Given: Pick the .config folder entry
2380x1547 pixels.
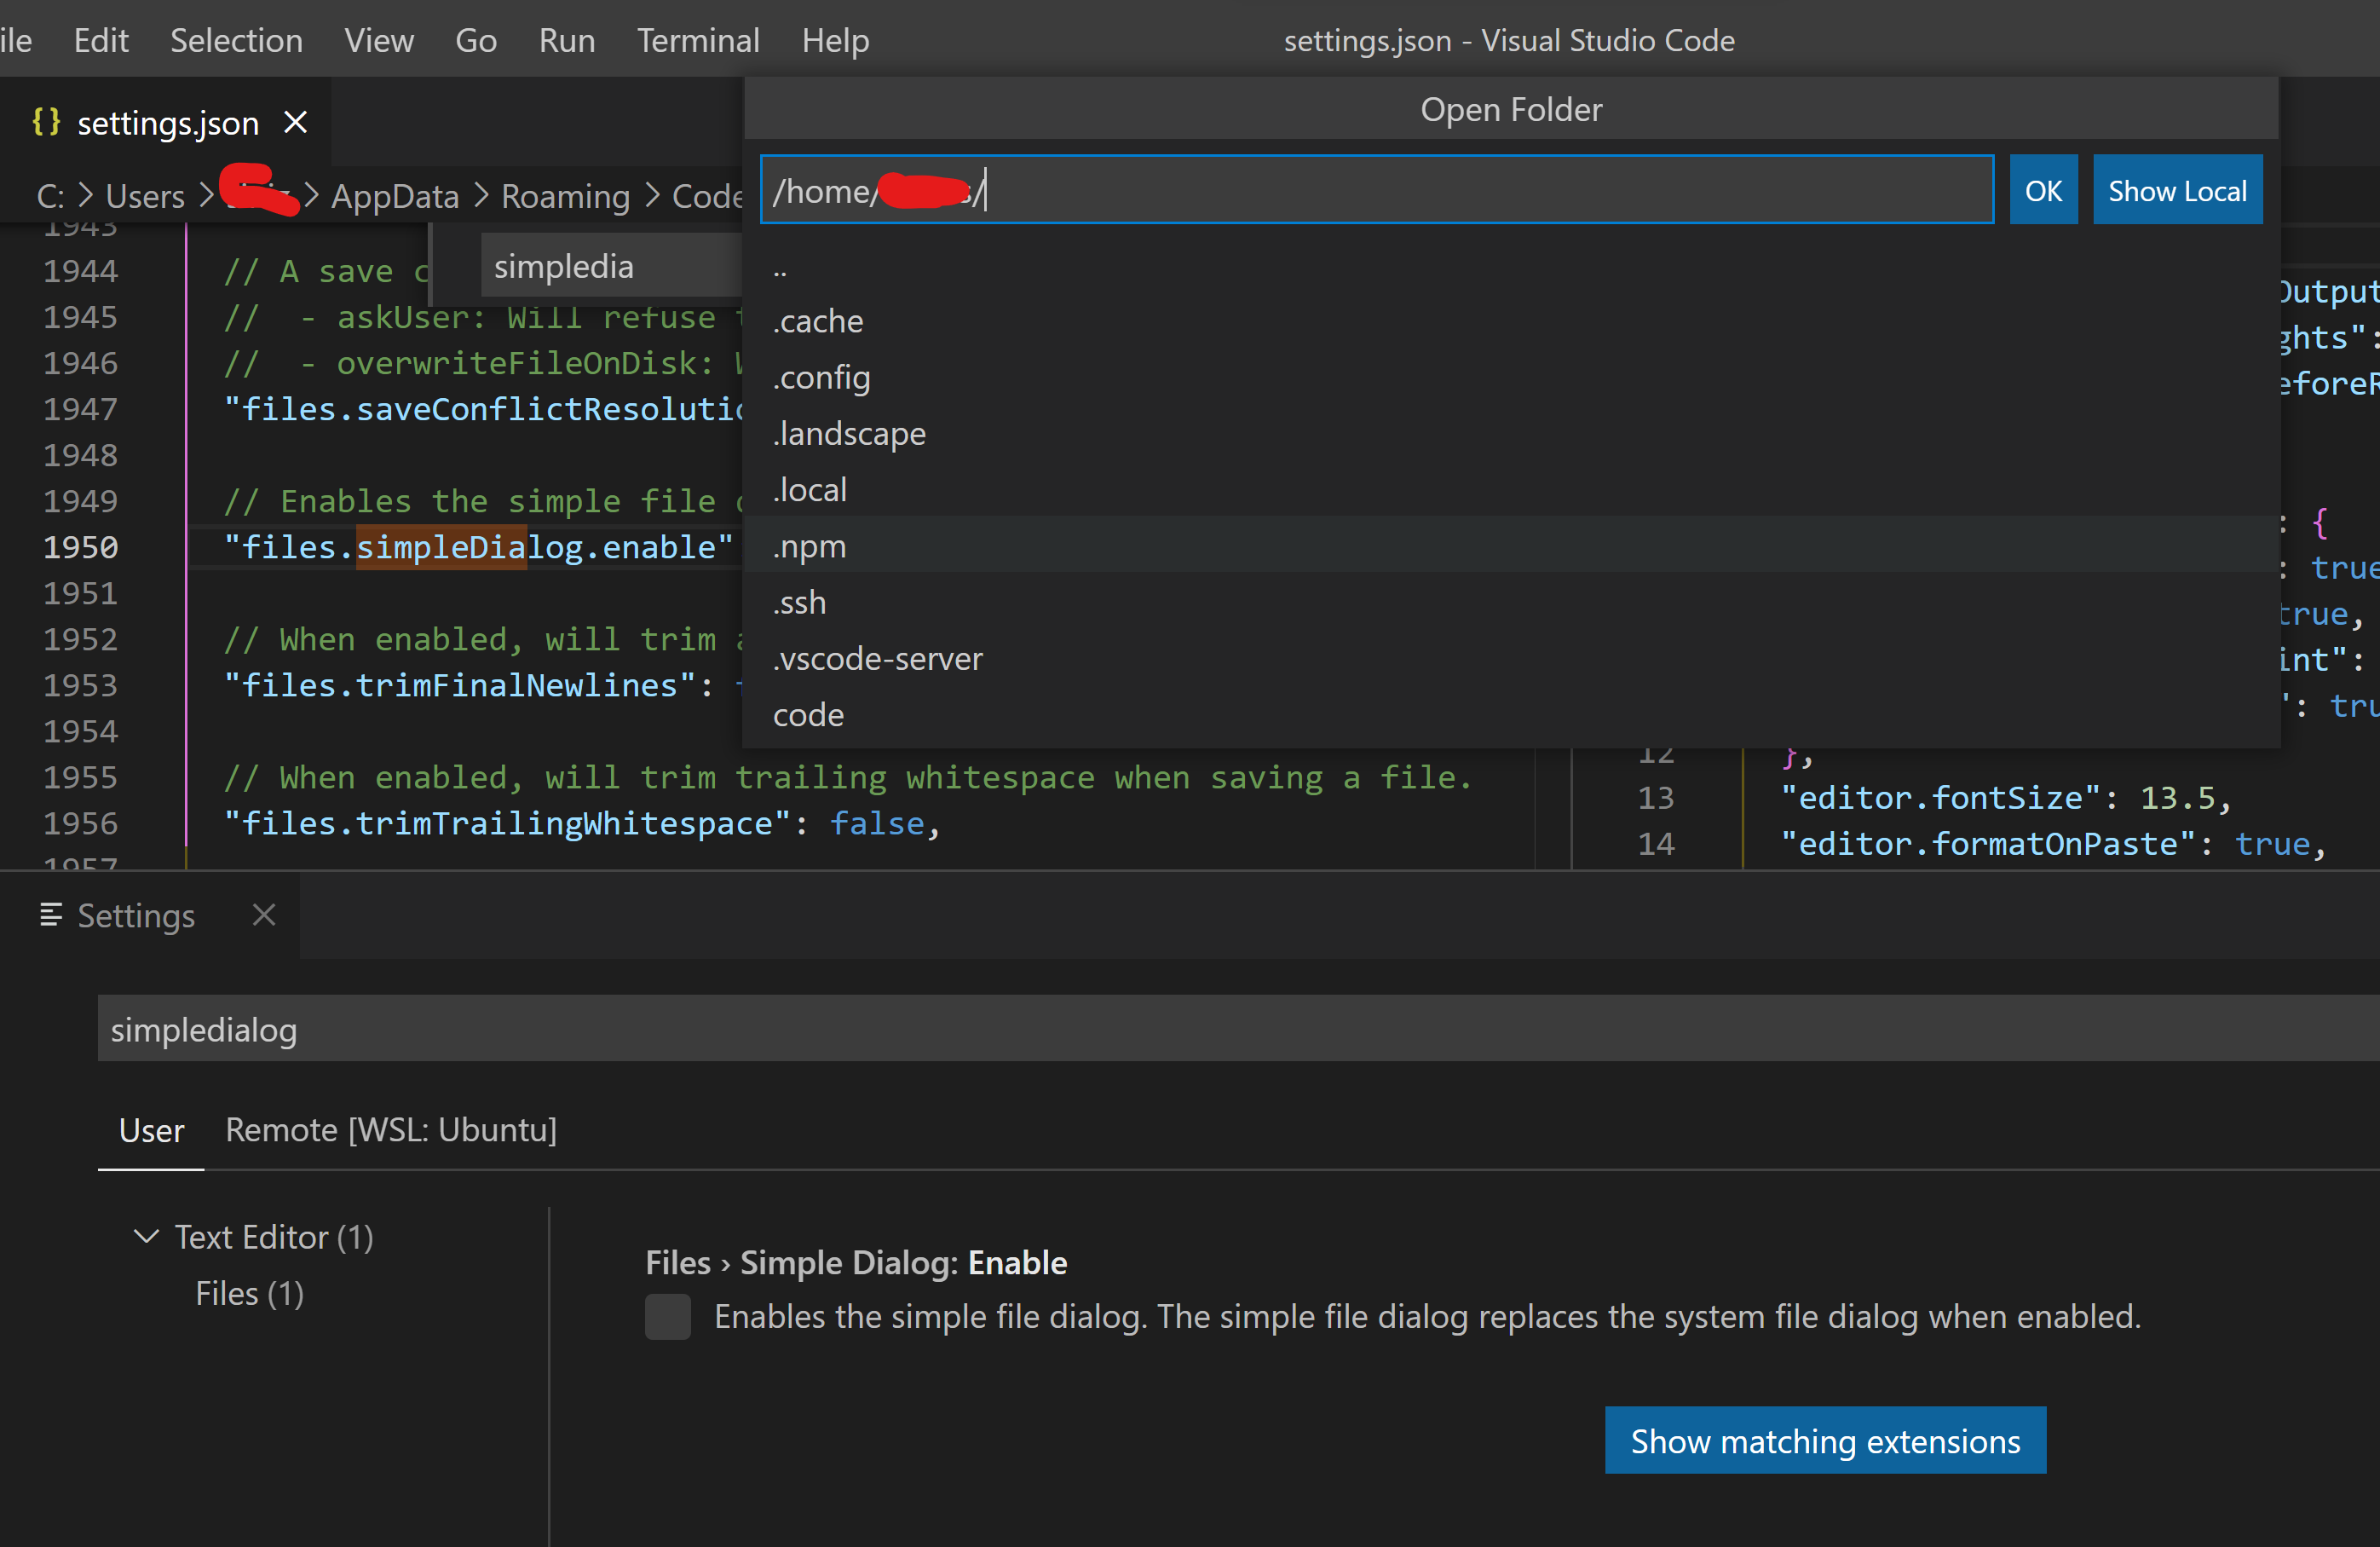Looking at the screenshot, I should (1510, 377).
